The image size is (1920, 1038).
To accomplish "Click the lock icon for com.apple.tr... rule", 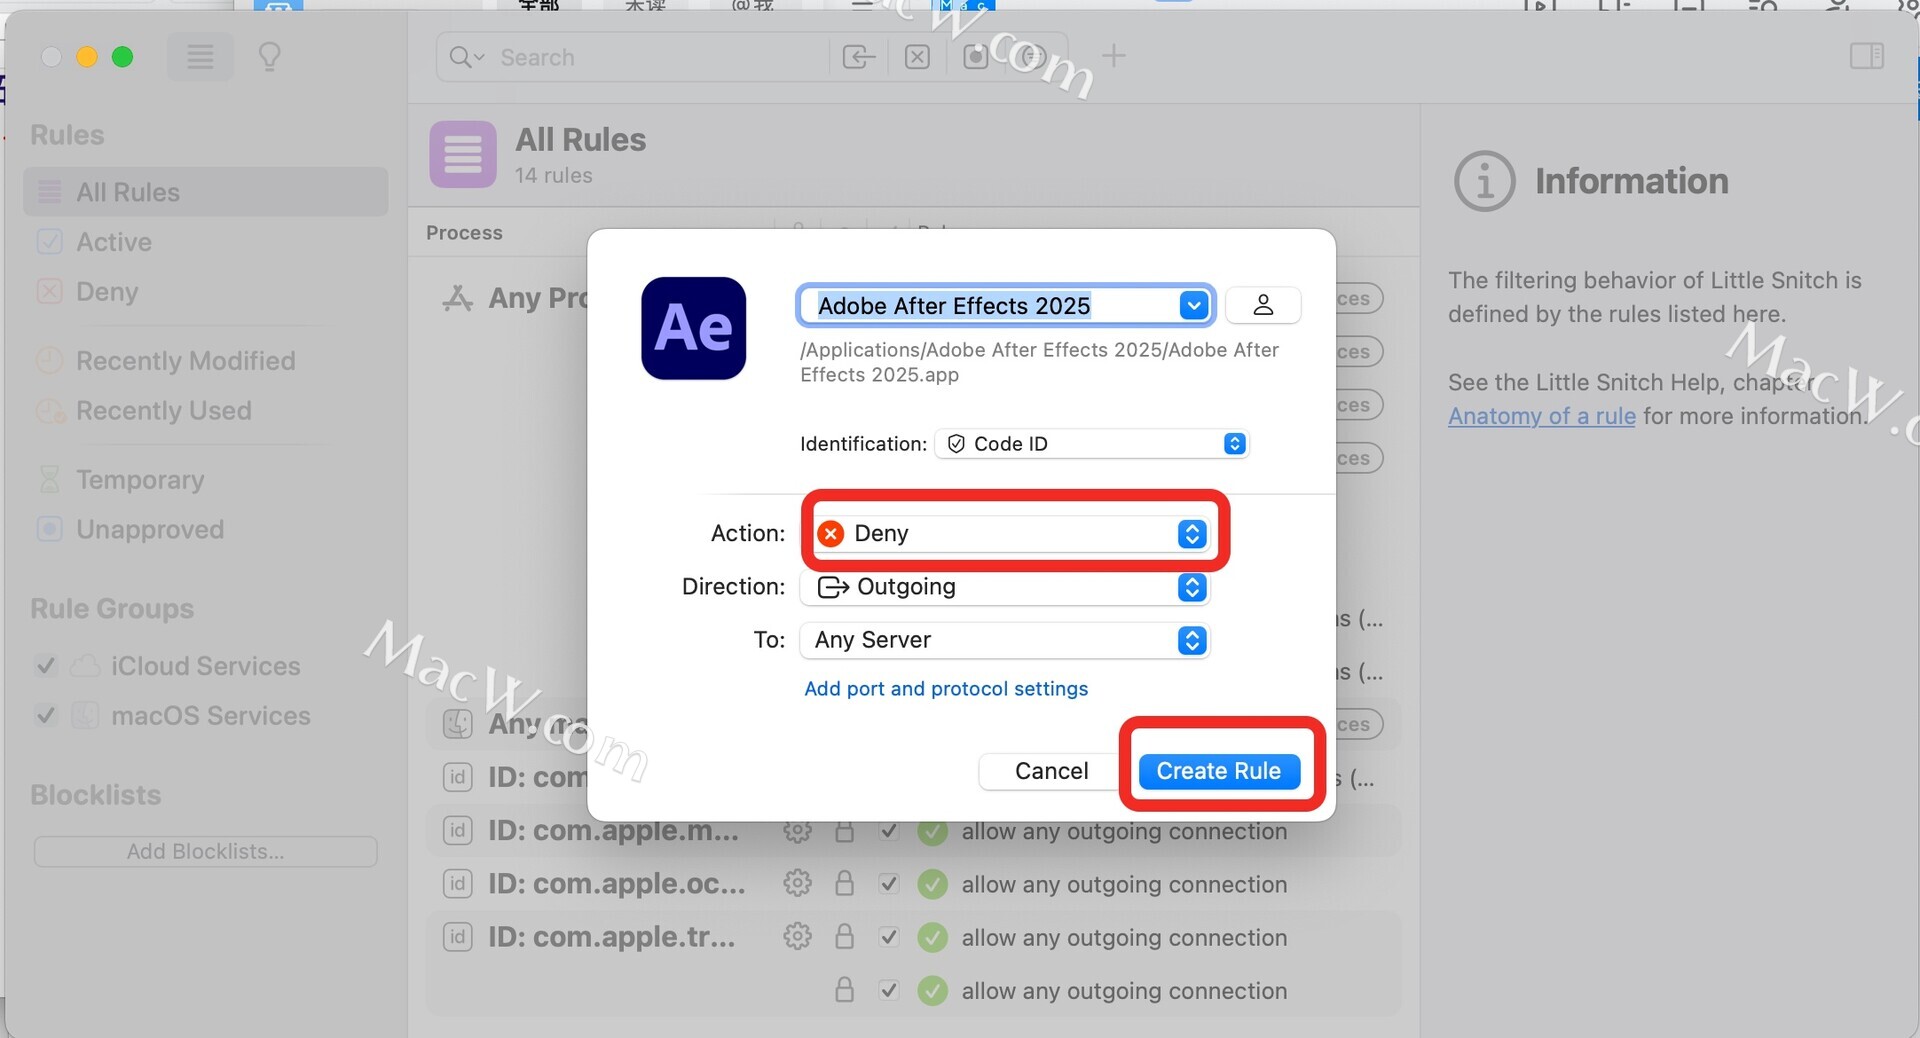I will pos(845,936).
